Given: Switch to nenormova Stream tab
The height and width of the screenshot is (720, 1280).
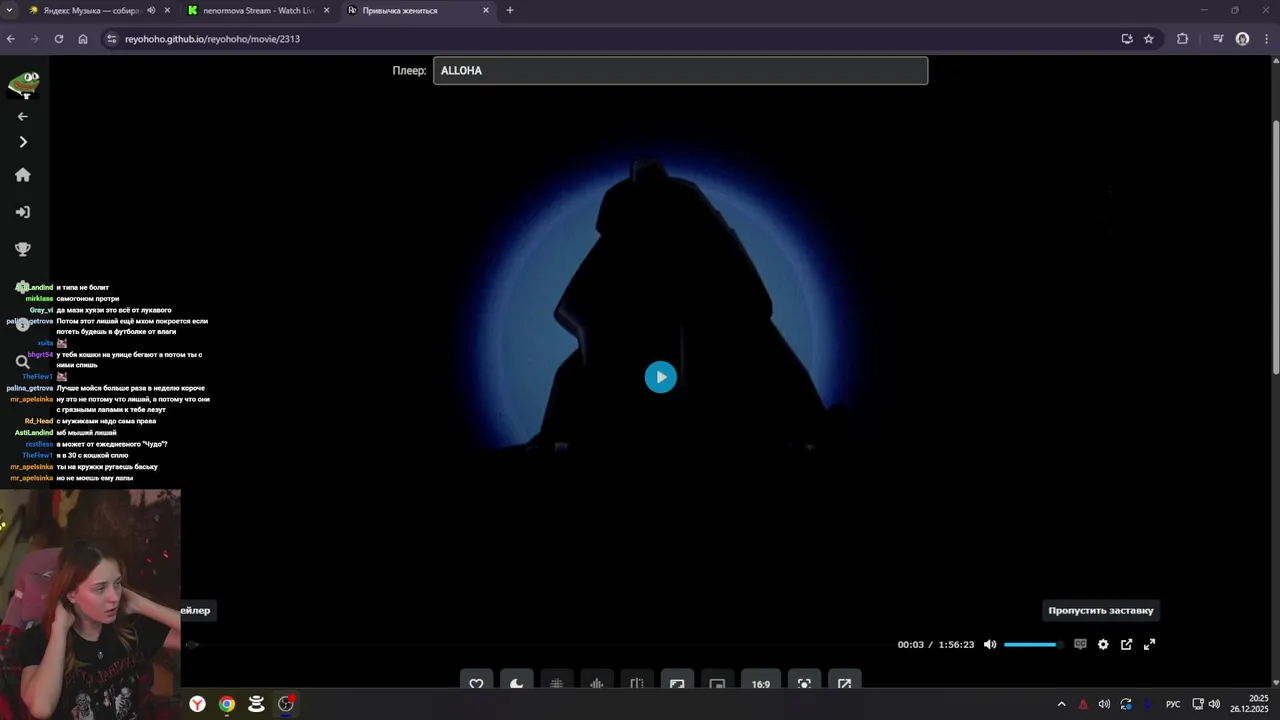Looking at the screenshot, I should click(x=259, y=11).
